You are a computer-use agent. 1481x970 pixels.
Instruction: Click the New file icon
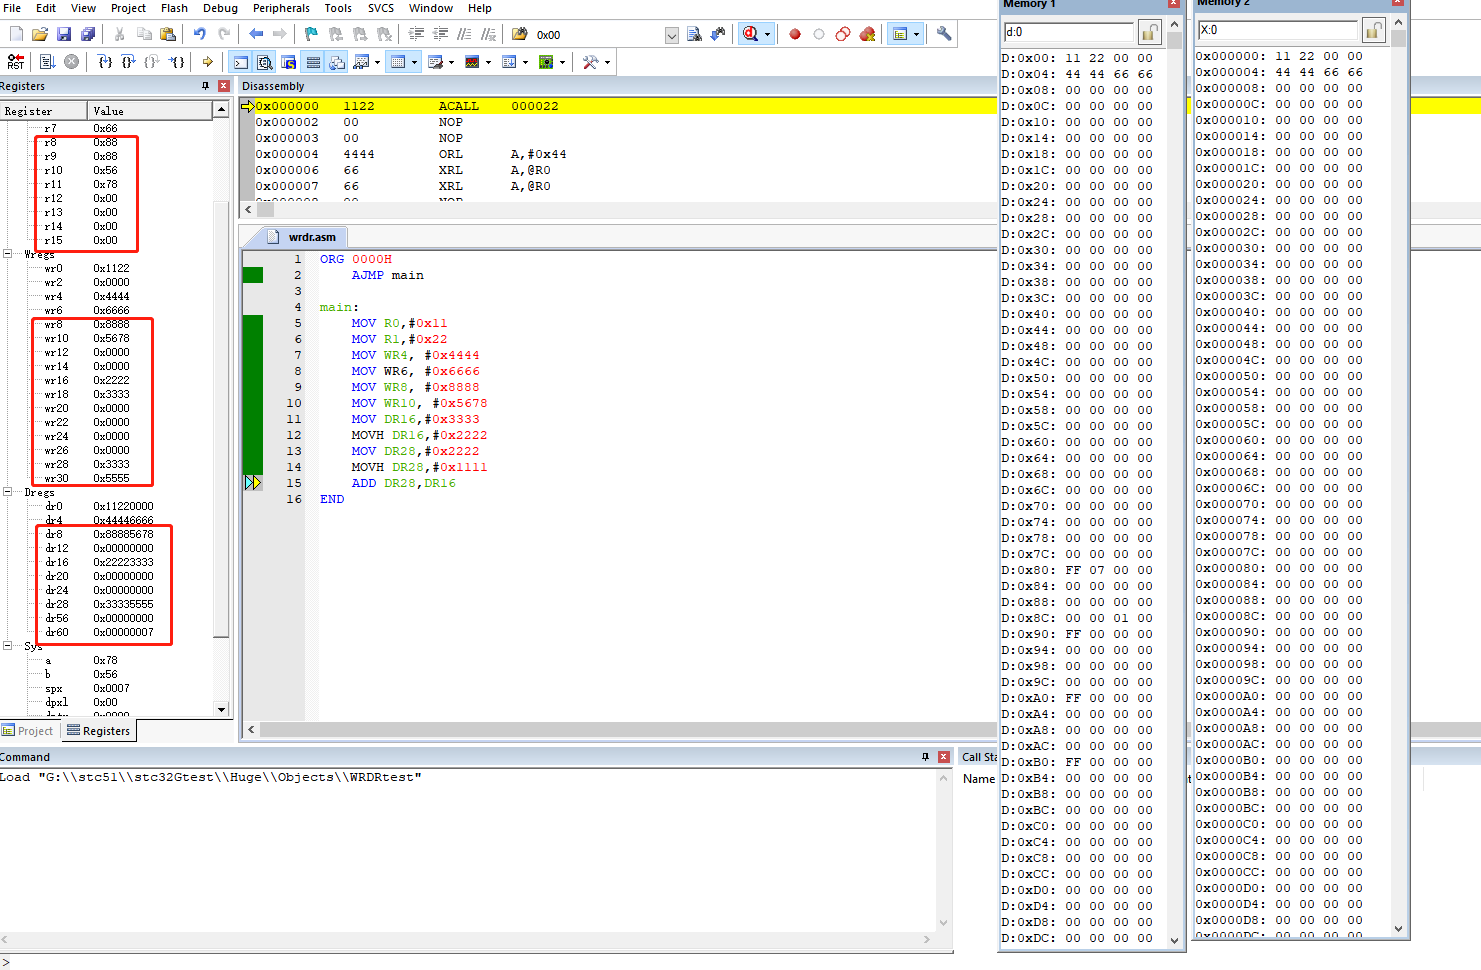tap(17, 34)
